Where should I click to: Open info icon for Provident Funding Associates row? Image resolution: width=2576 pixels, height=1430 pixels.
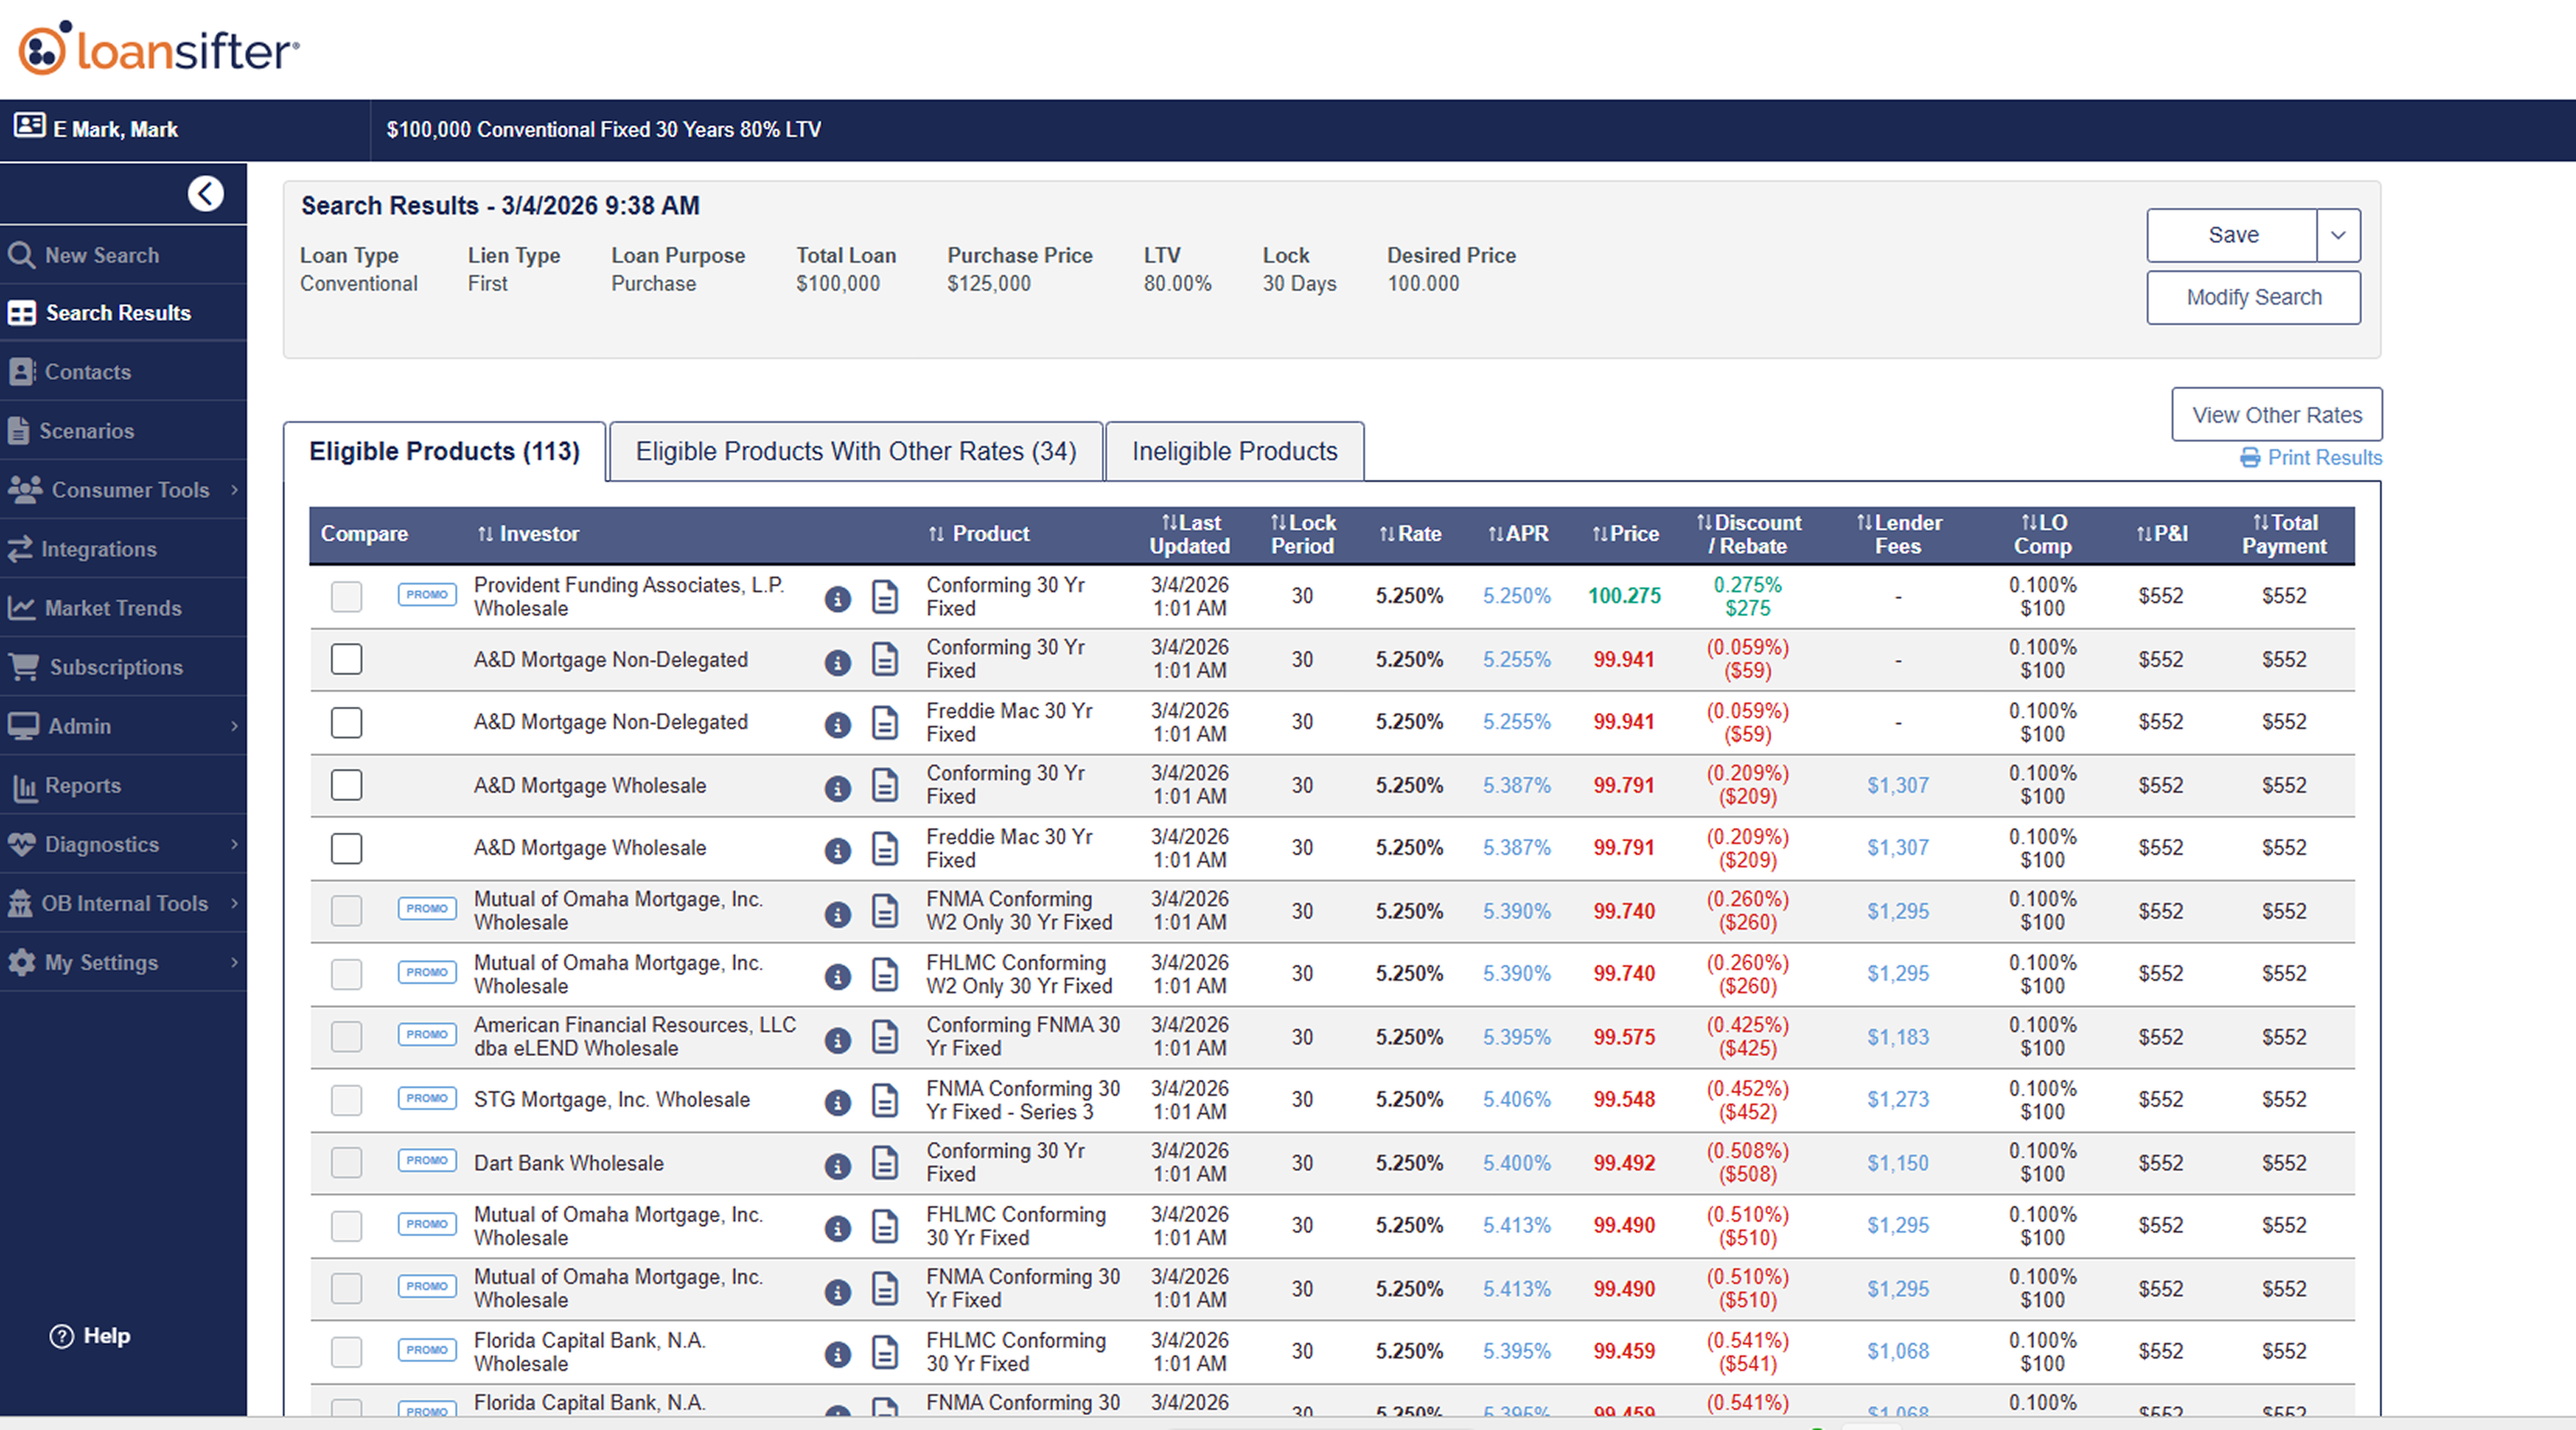tap(838, 599)
